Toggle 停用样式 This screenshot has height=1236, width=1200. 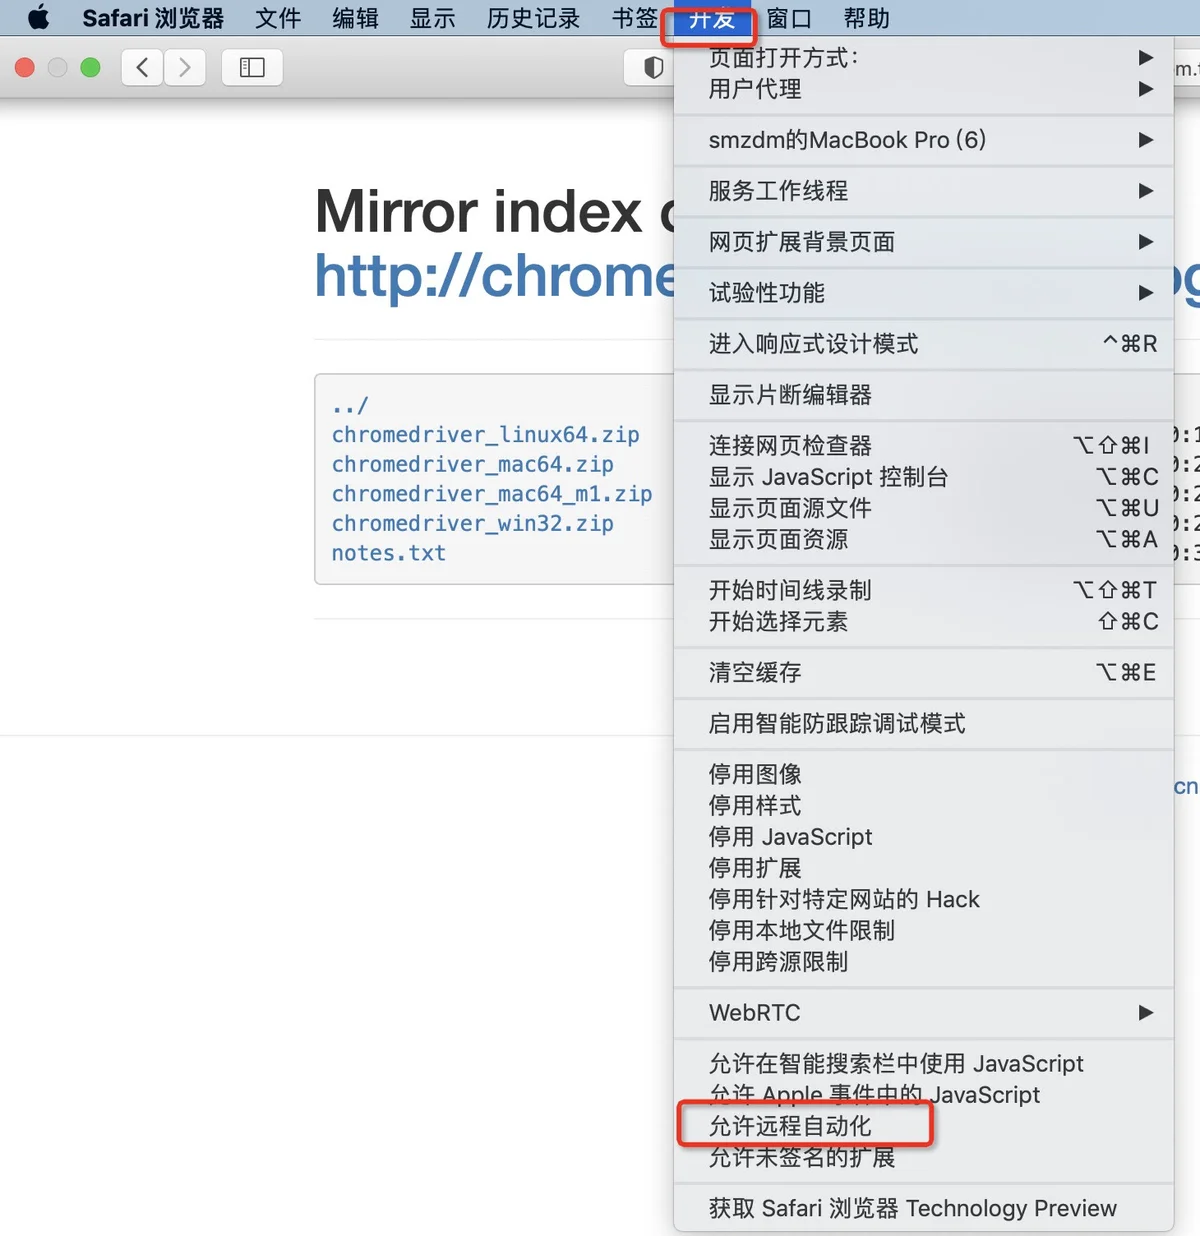[924, 805]
